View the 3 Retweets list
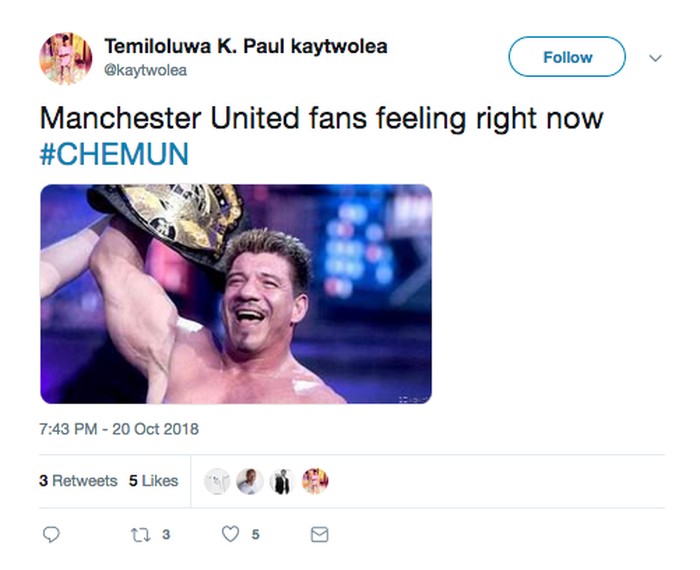The image size is (700, 570). 78,481
